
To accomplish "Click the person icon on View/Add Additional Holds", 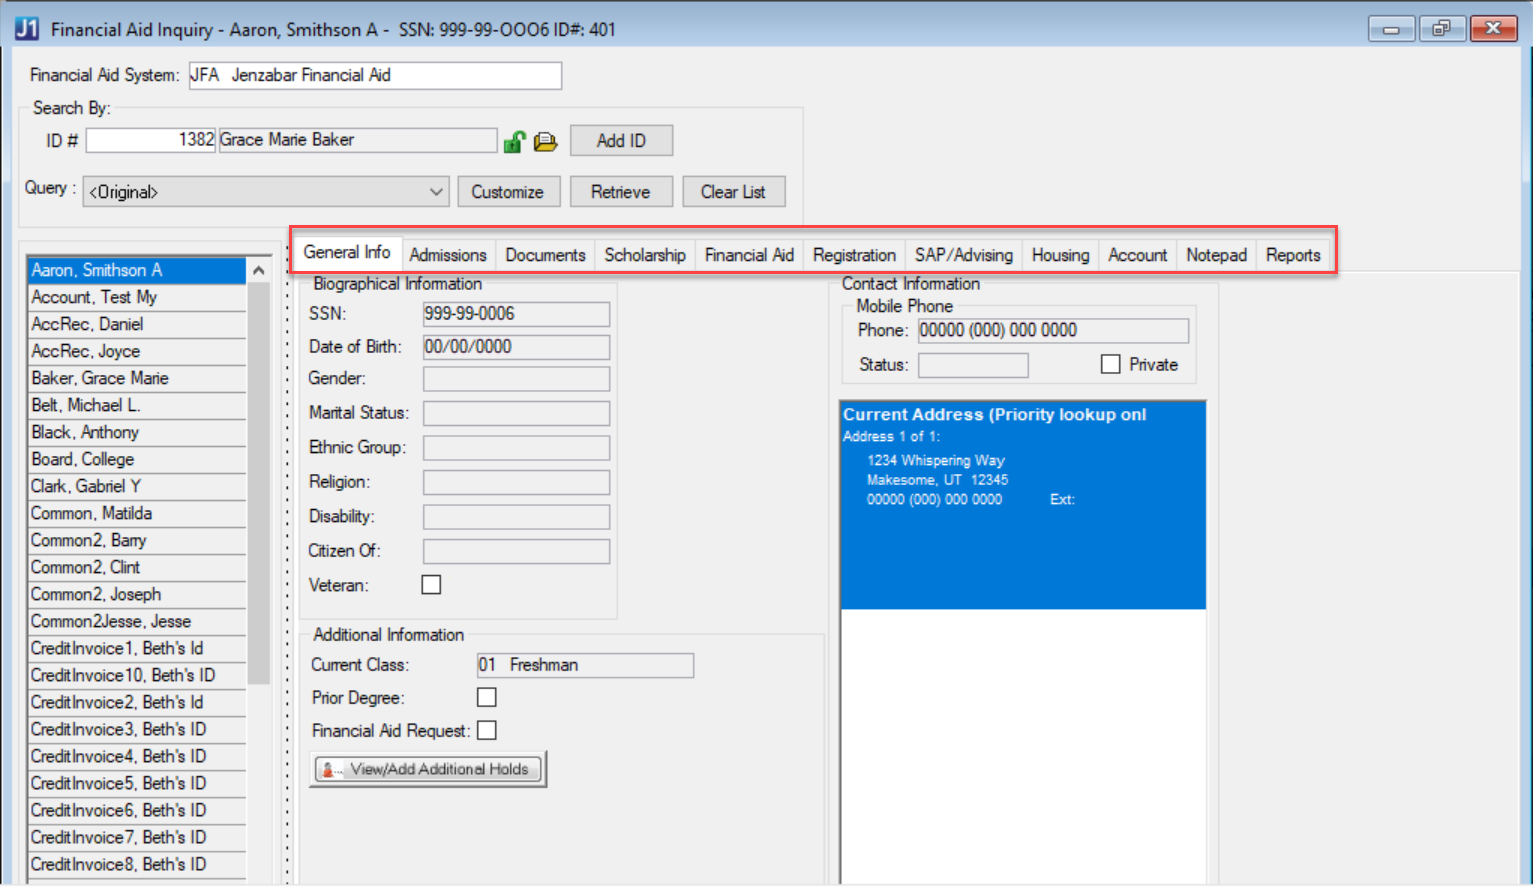I will [328, 770].
